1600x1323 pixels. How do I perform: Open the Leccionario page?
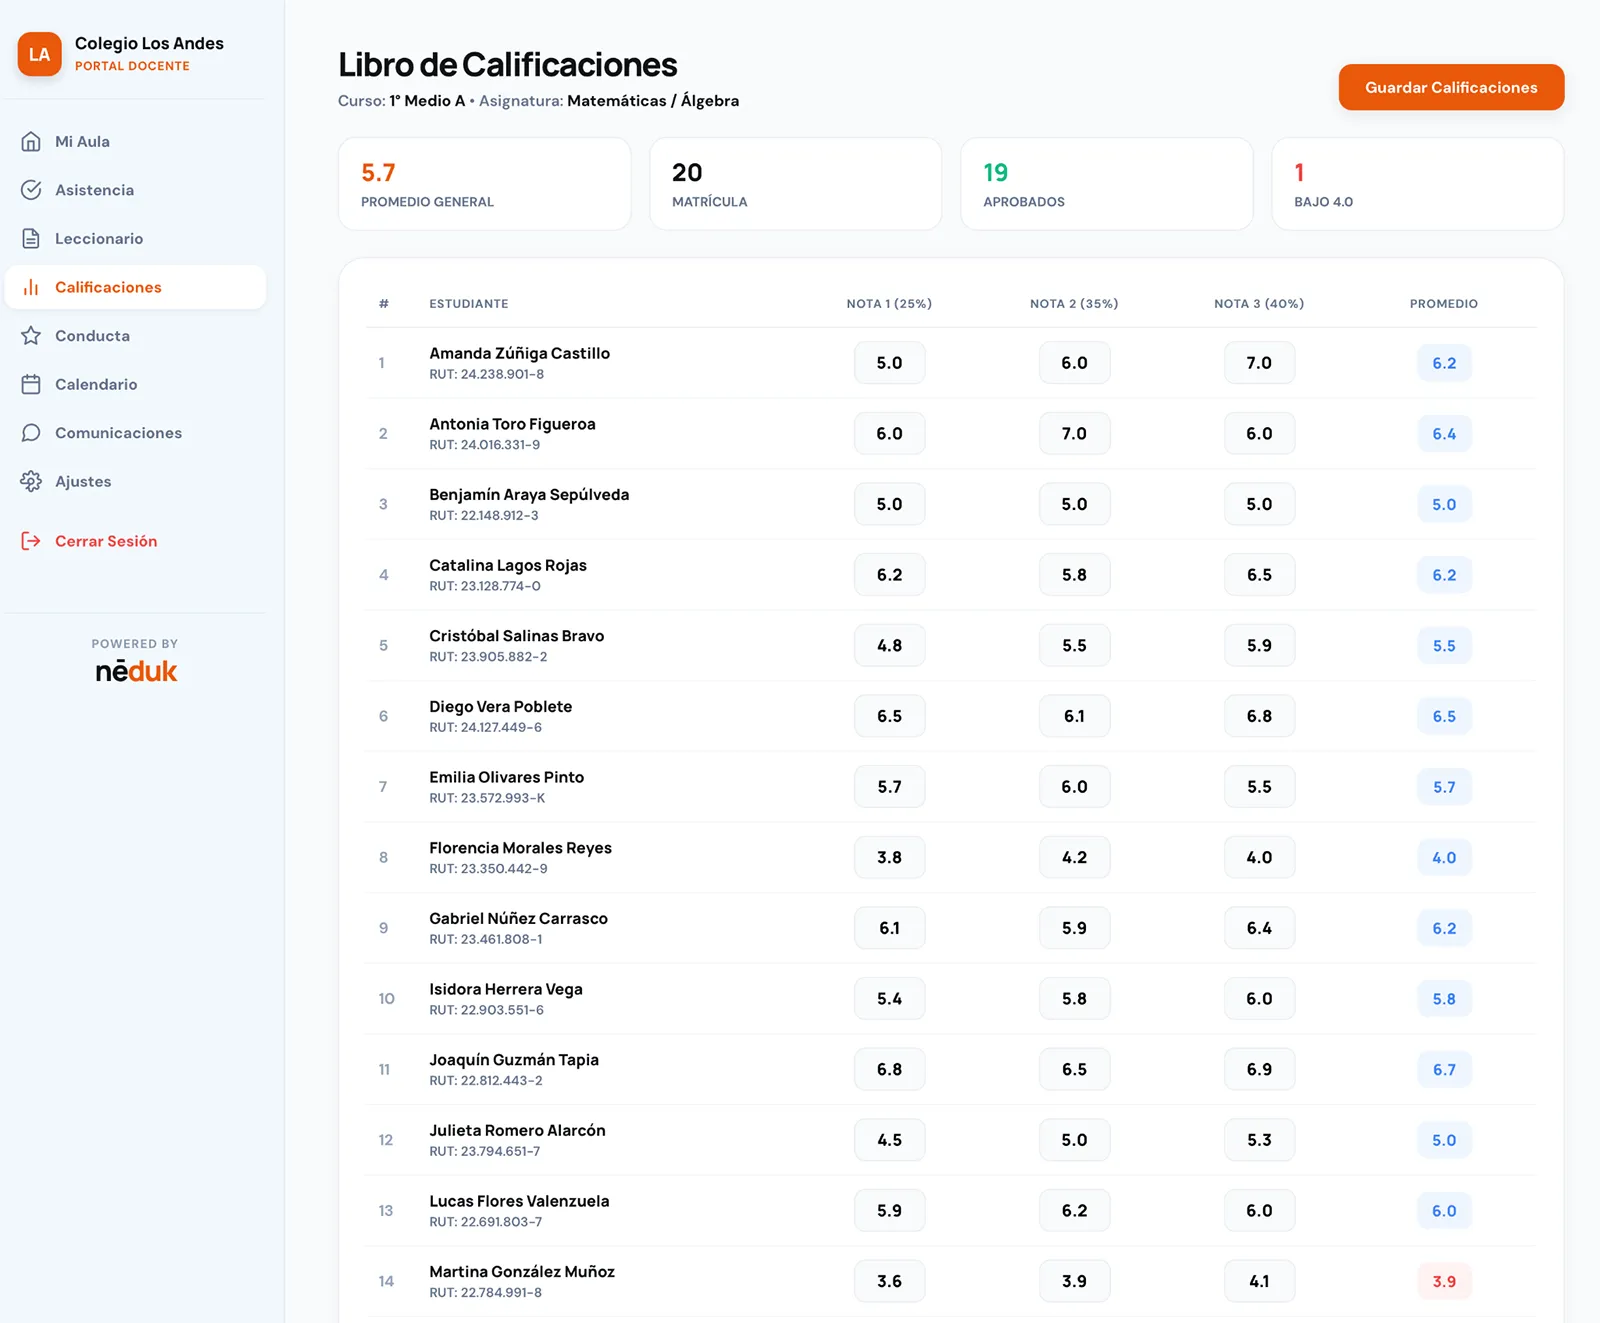tap(135, 238)
